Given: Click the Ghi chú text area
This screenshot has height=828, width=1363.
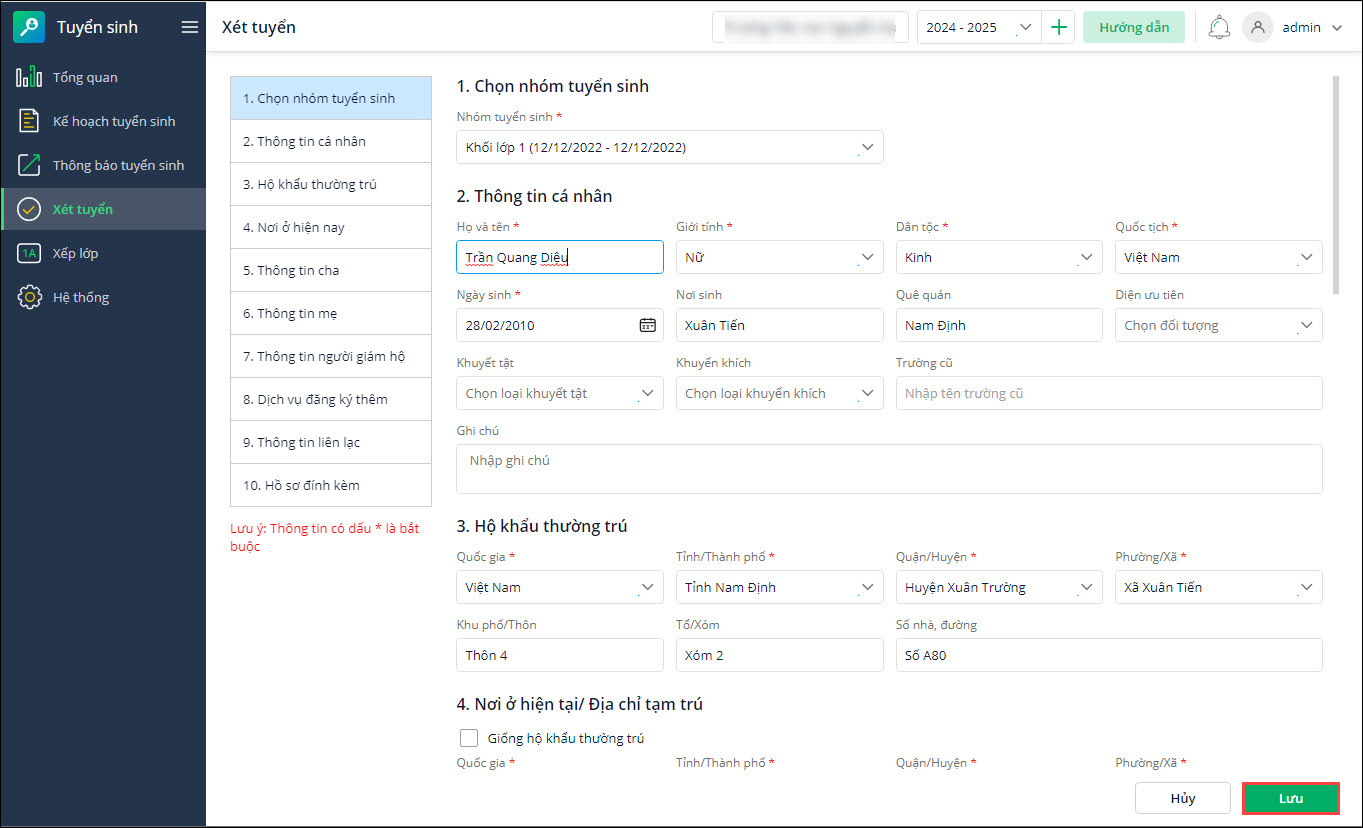Looking at the screenshot, I should click(889, 469).
